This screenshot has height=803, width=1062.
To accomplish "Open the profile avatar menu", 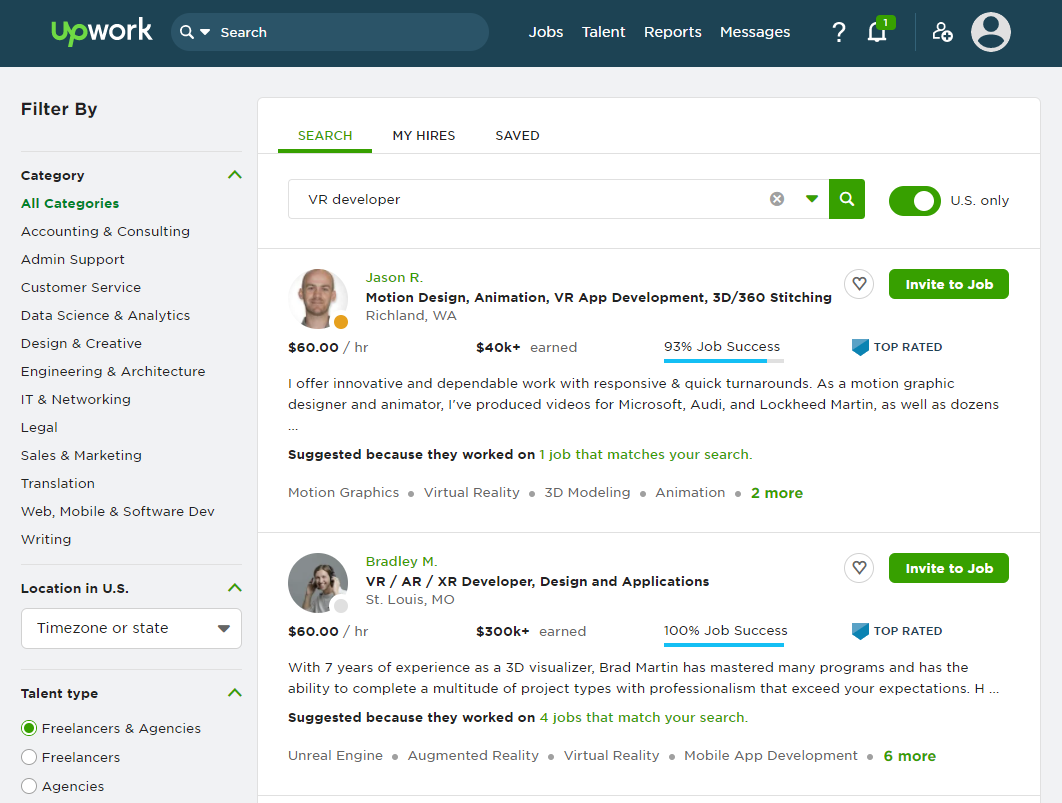I will pyautogui.click(x=990, y=33).
